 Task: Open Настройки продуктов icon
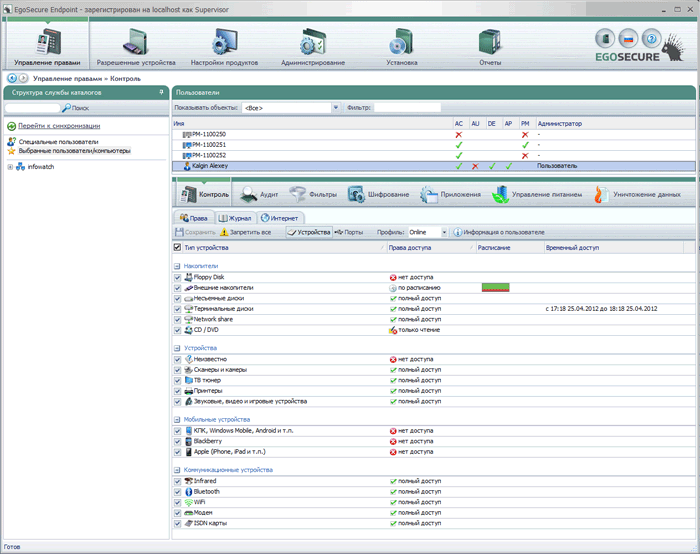[x=225, y=42]
